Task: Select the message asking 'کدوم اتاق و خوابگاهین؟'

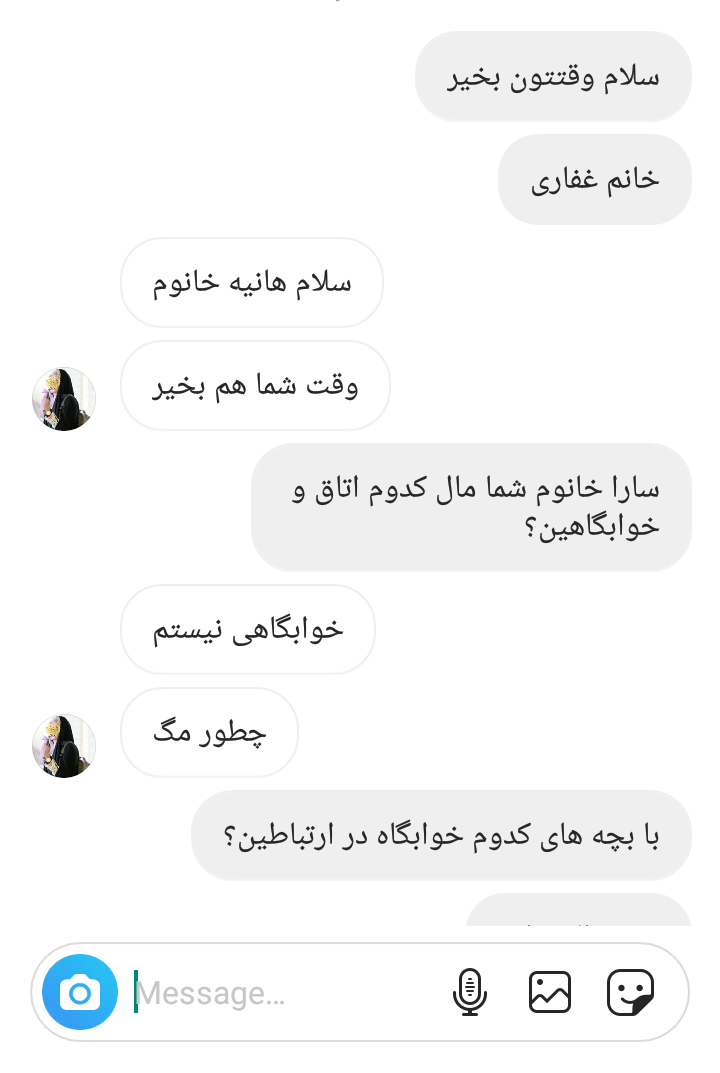Action: pos(471,507)
